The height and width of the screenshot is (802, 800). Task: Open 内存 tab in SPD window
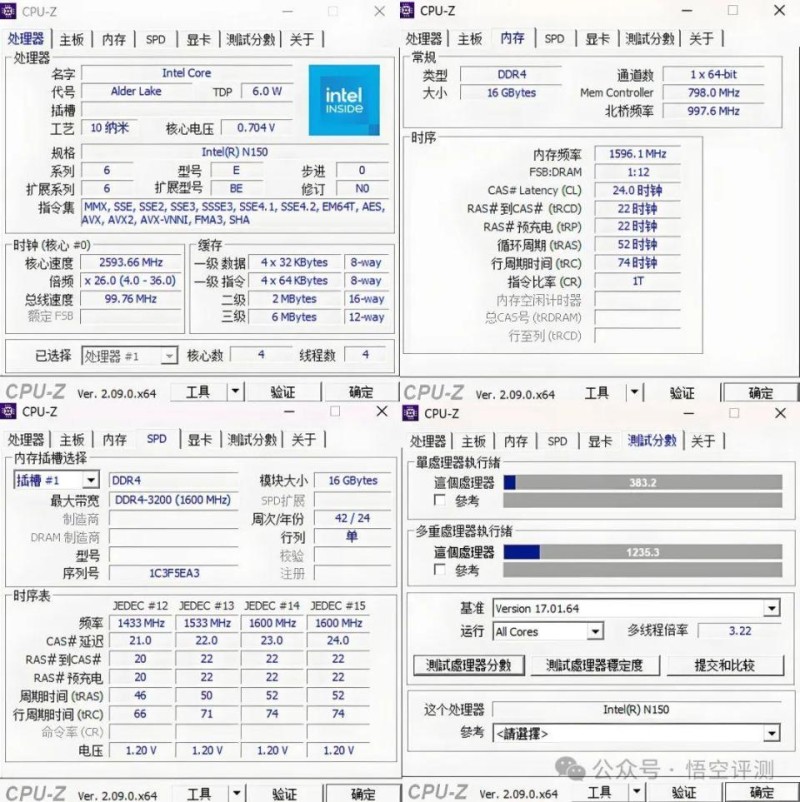coord(115,439)
